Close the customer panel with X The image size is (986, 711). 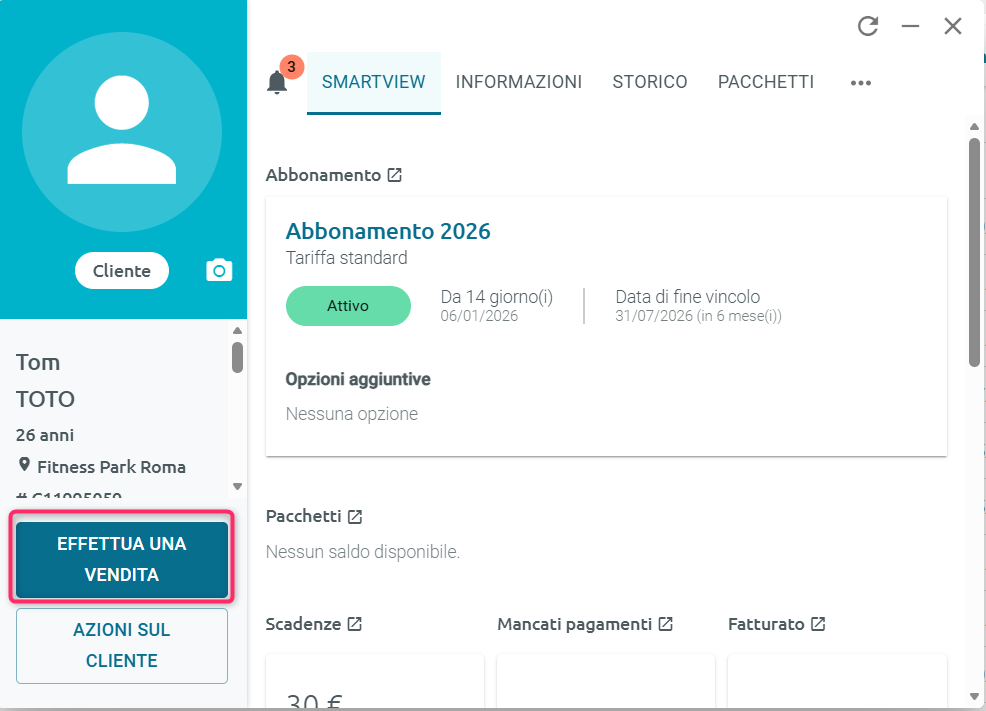[953, 26]
